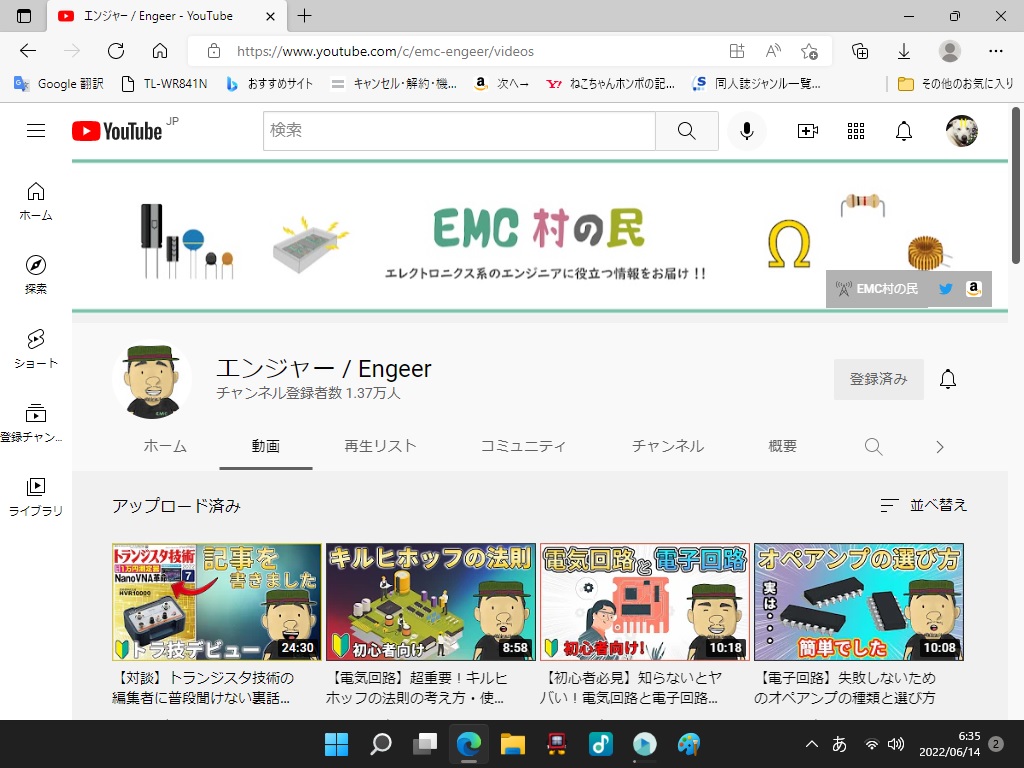
Task: Open TL-WR841N bookmark
Action: (165, 84)
